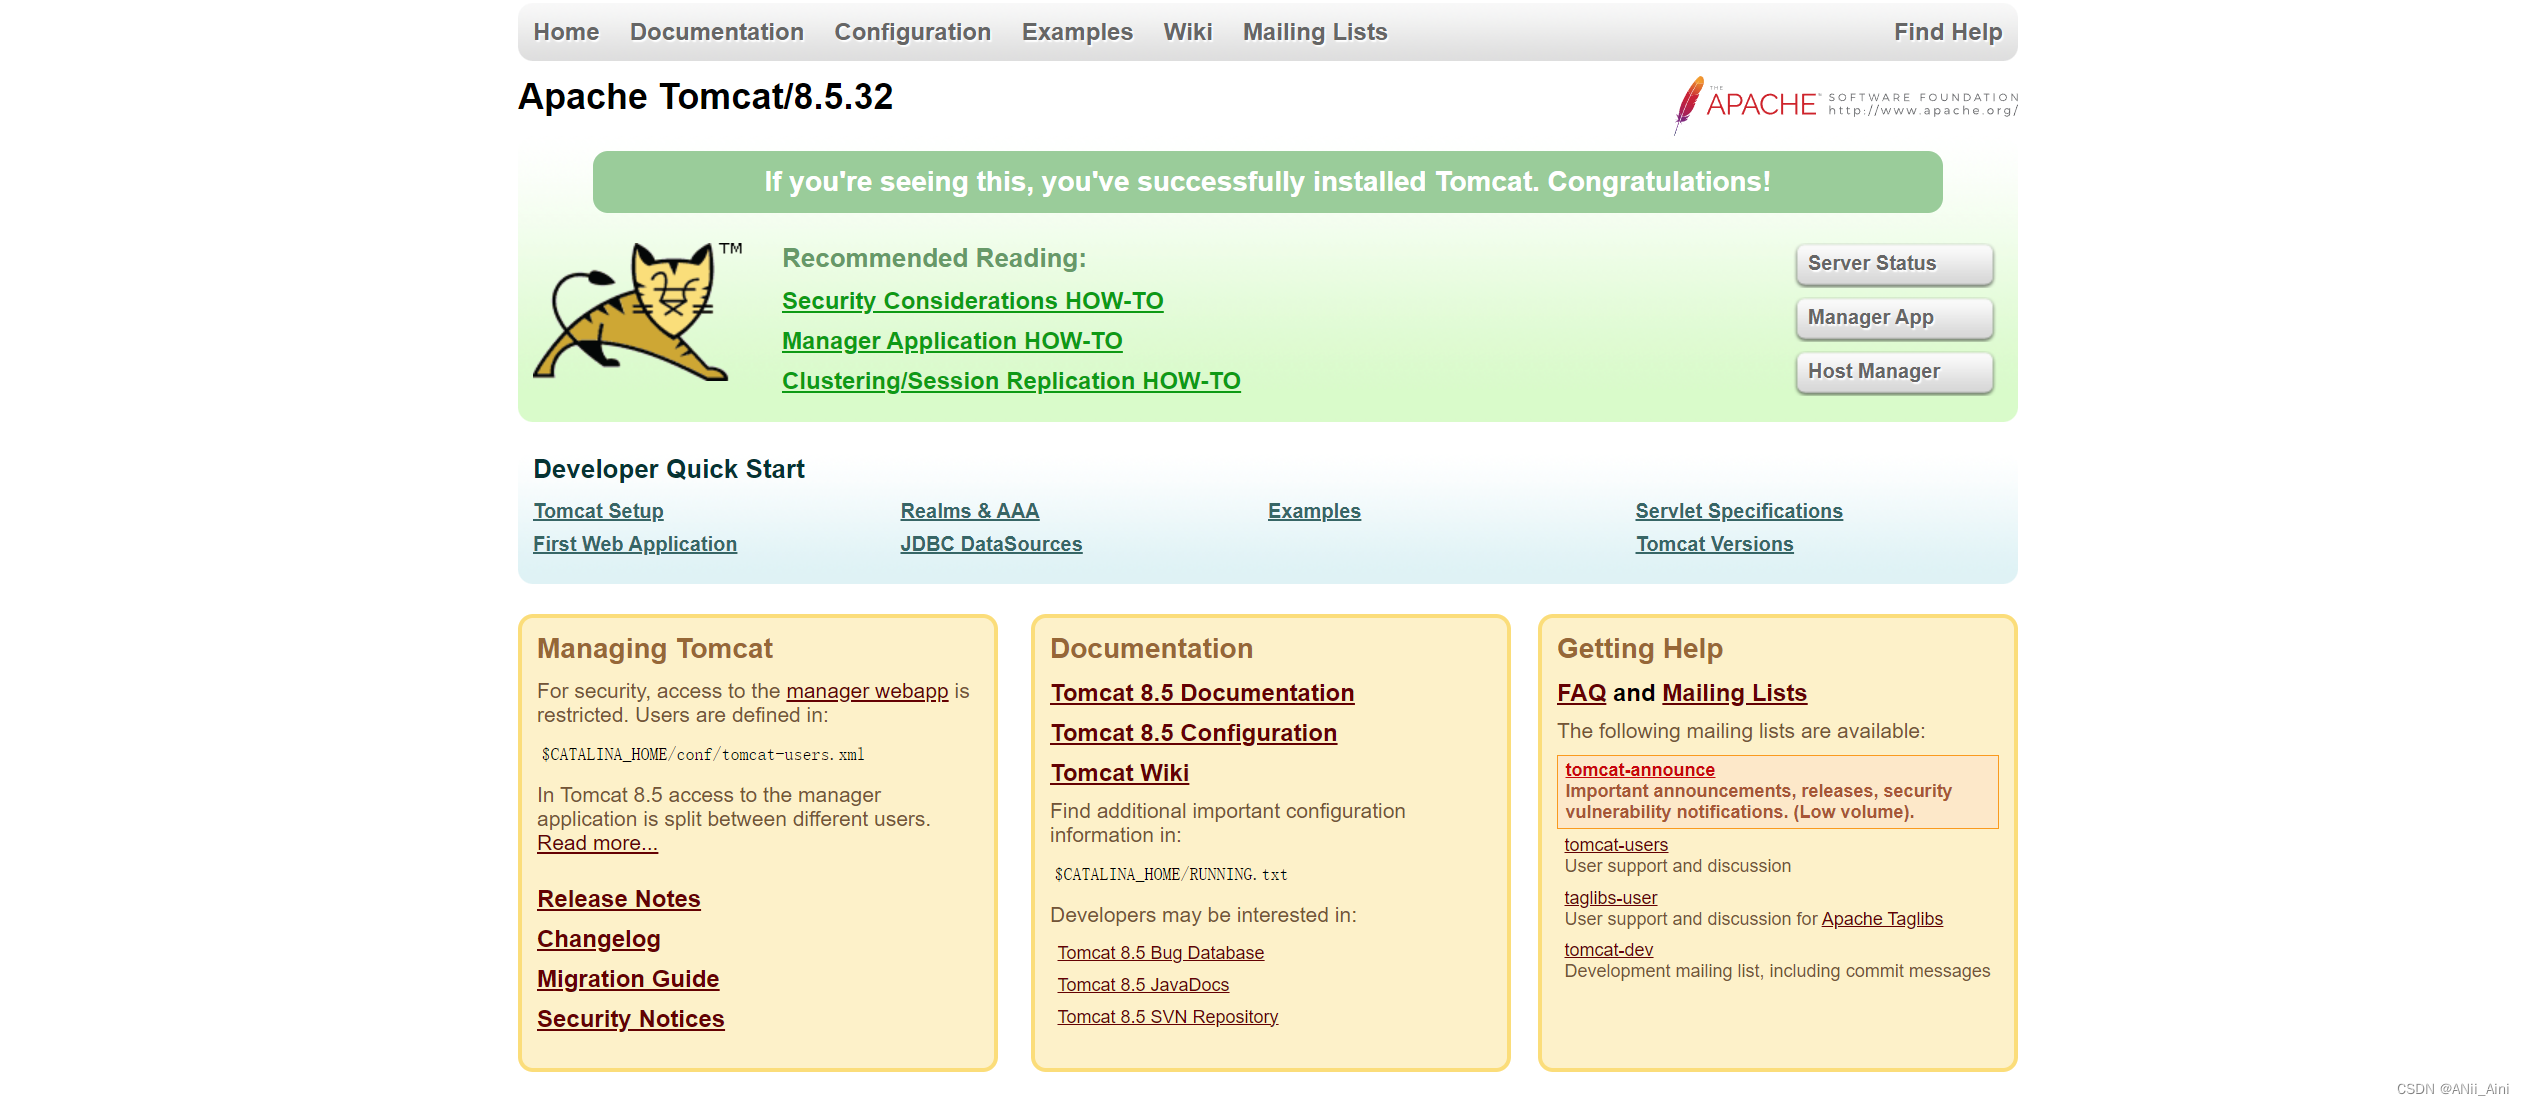Open Realms & AAA link
2524x1105 pixels.
click(x=970, y=511)
